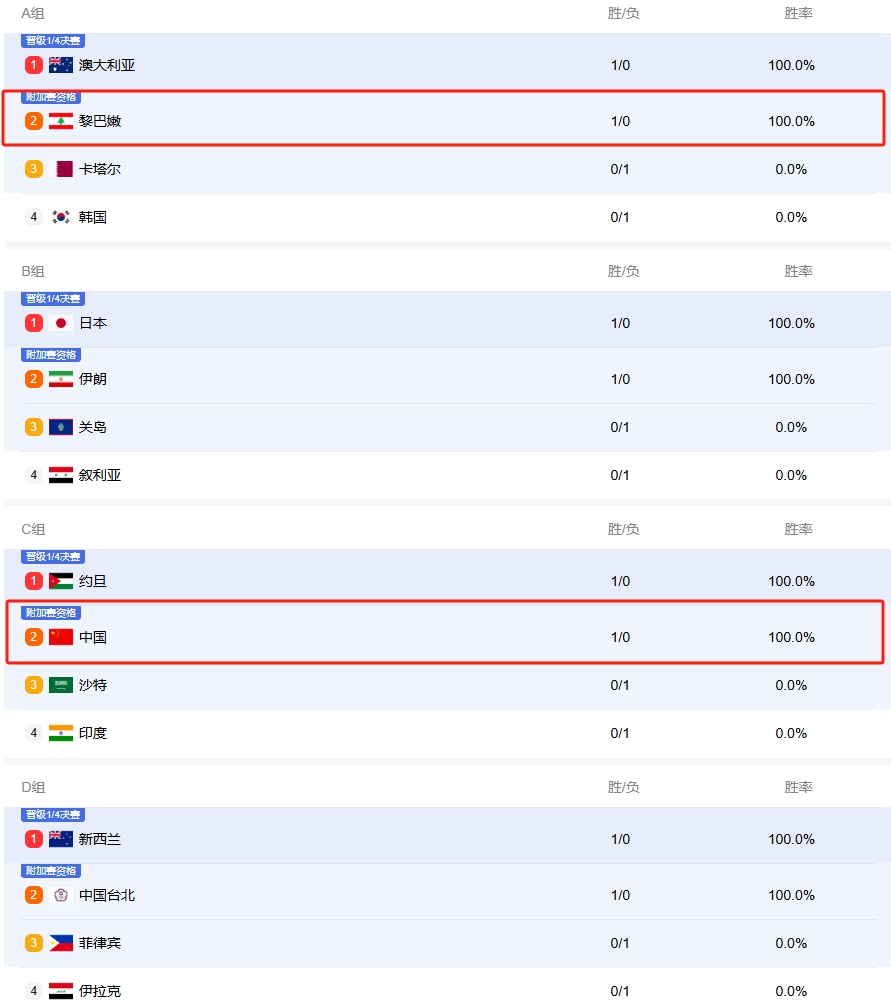Click the Saudi Arabia flag icon

point(61,685)
